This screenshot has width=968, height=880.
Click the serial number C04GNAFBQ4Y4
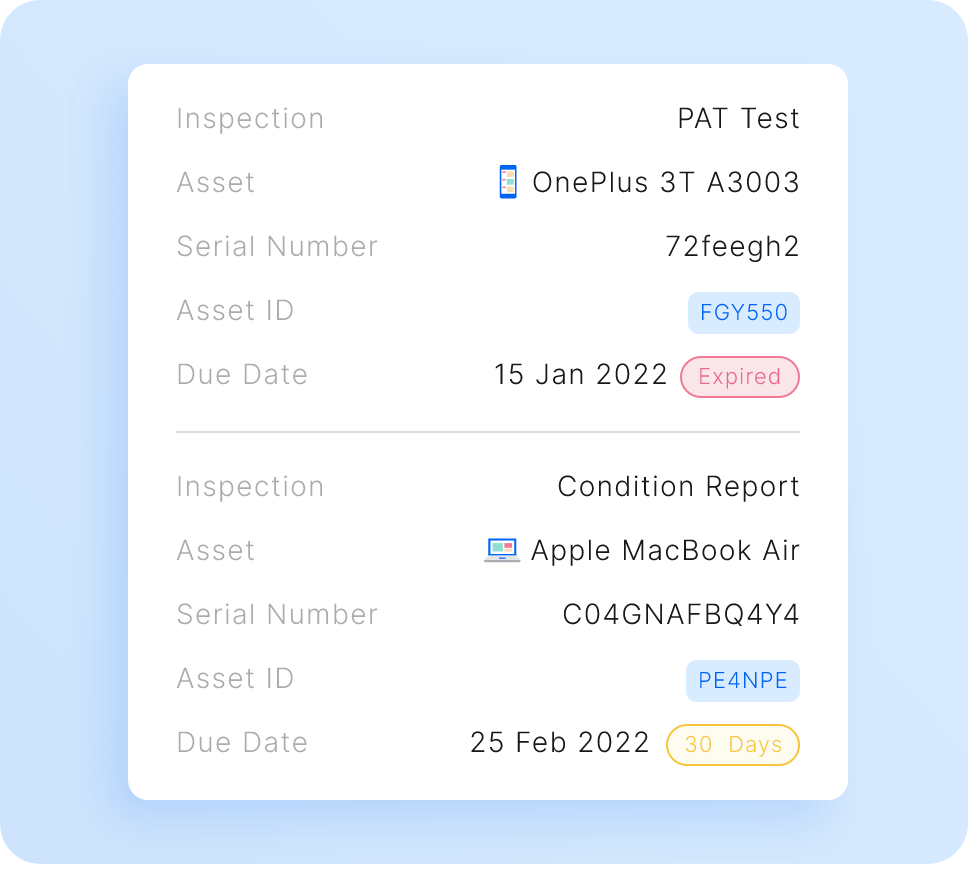pos(681,615)
